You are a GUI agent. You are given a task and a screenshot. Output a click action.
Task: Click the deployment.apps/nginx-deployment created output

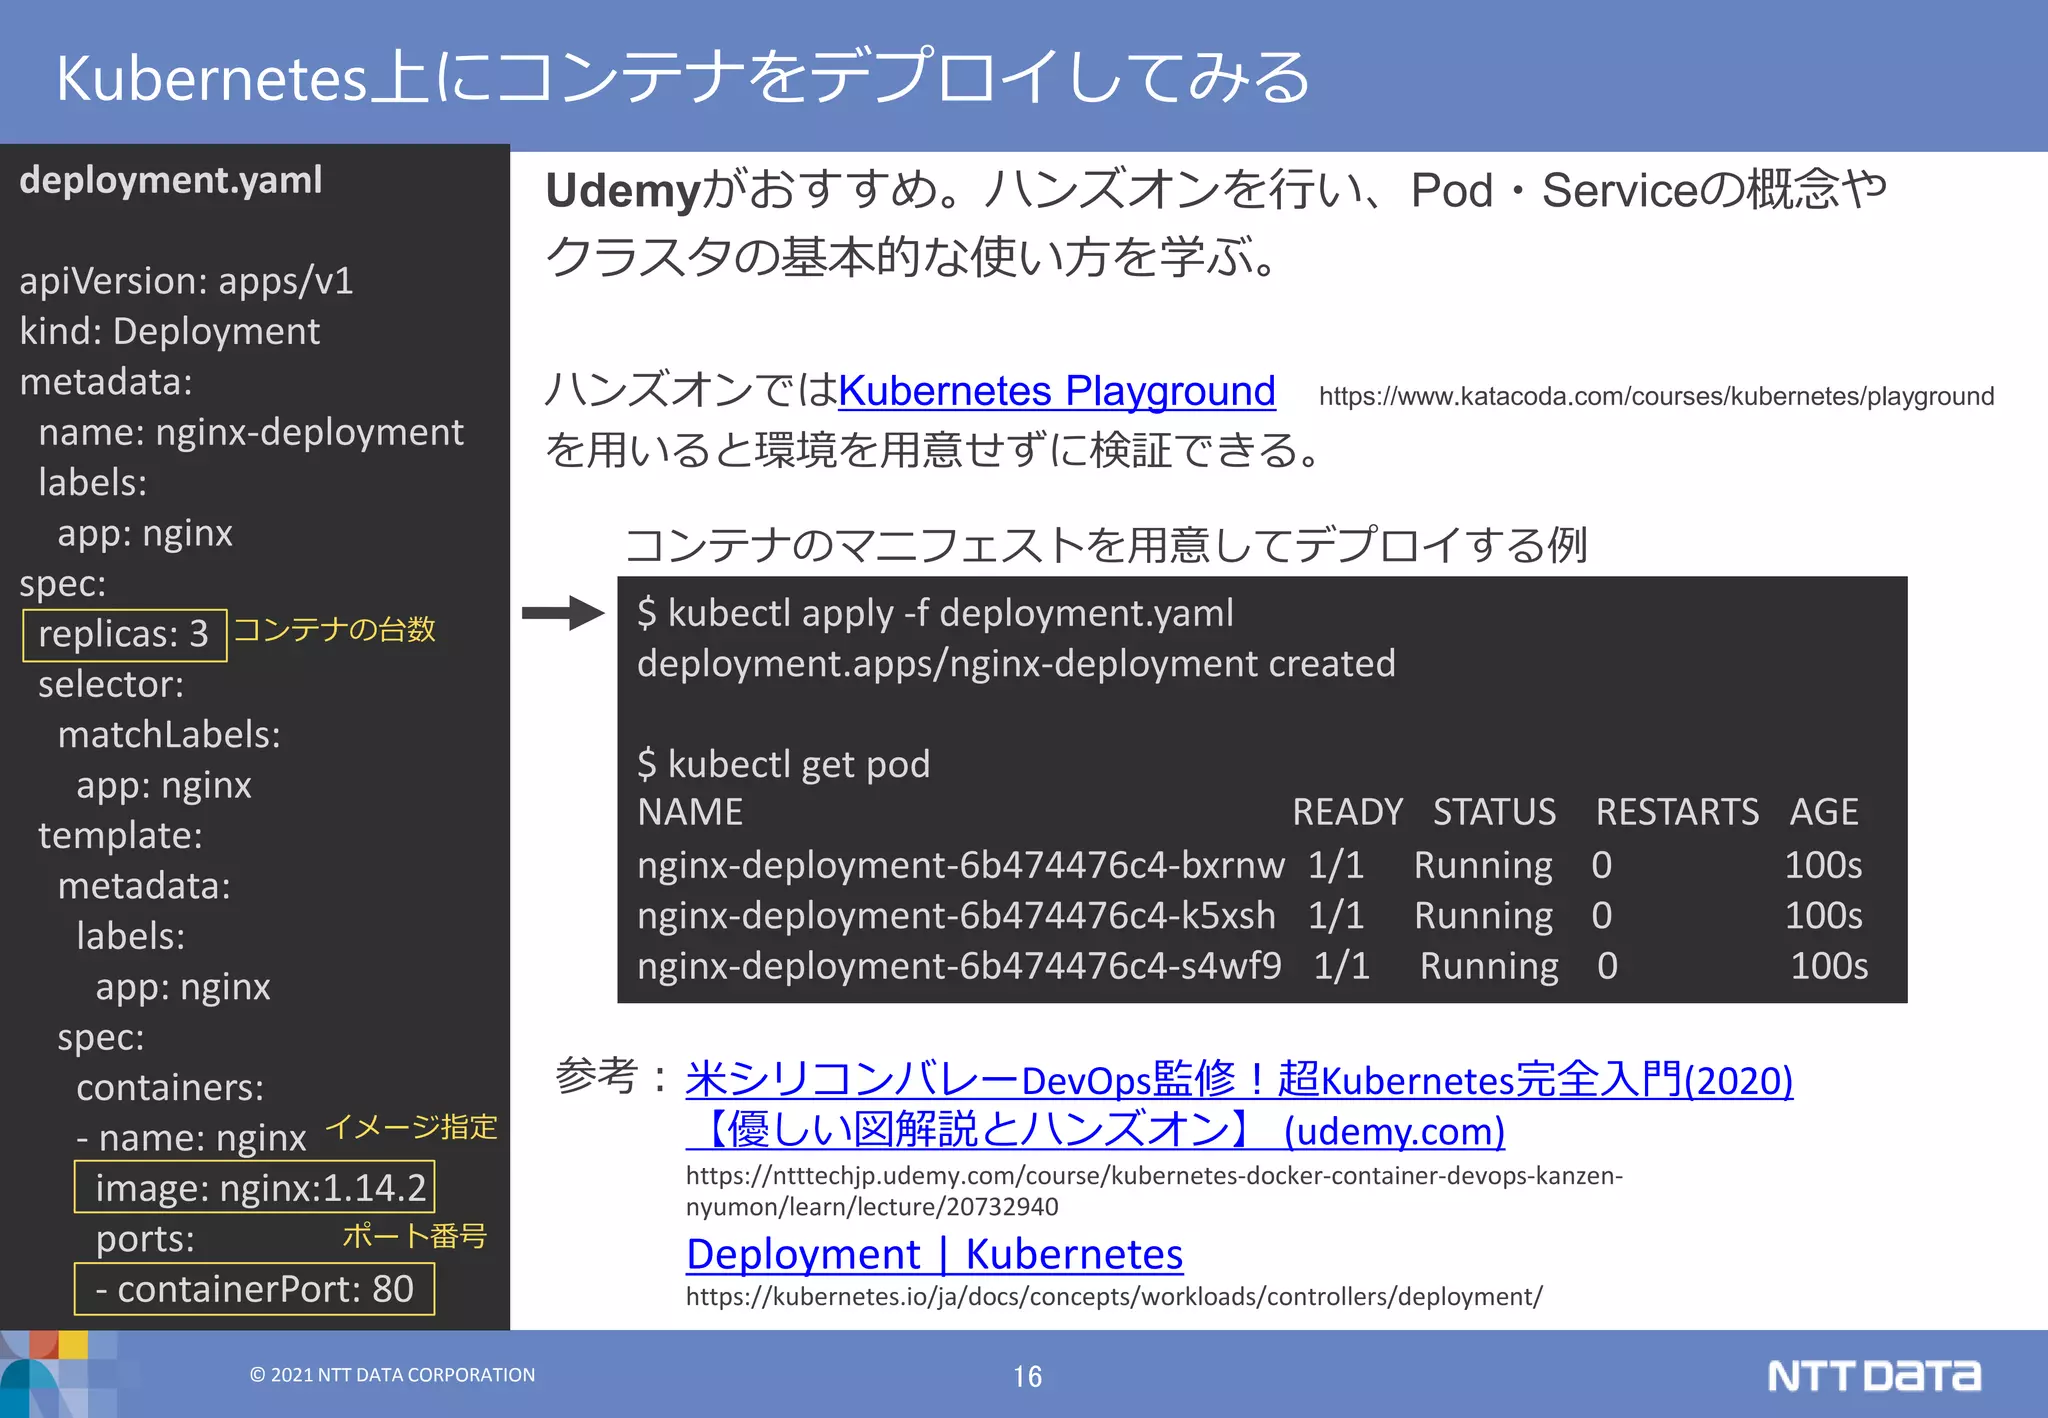1016,664
